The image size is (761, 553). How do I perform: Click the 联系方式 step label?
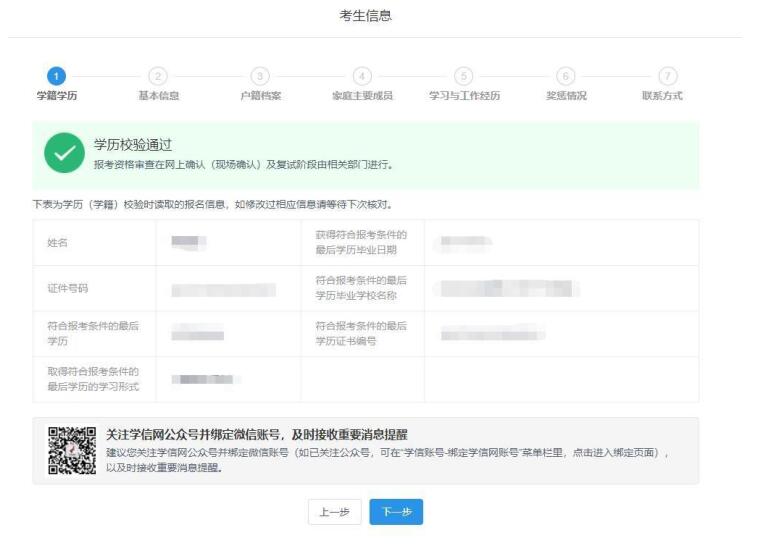point(662,96)
